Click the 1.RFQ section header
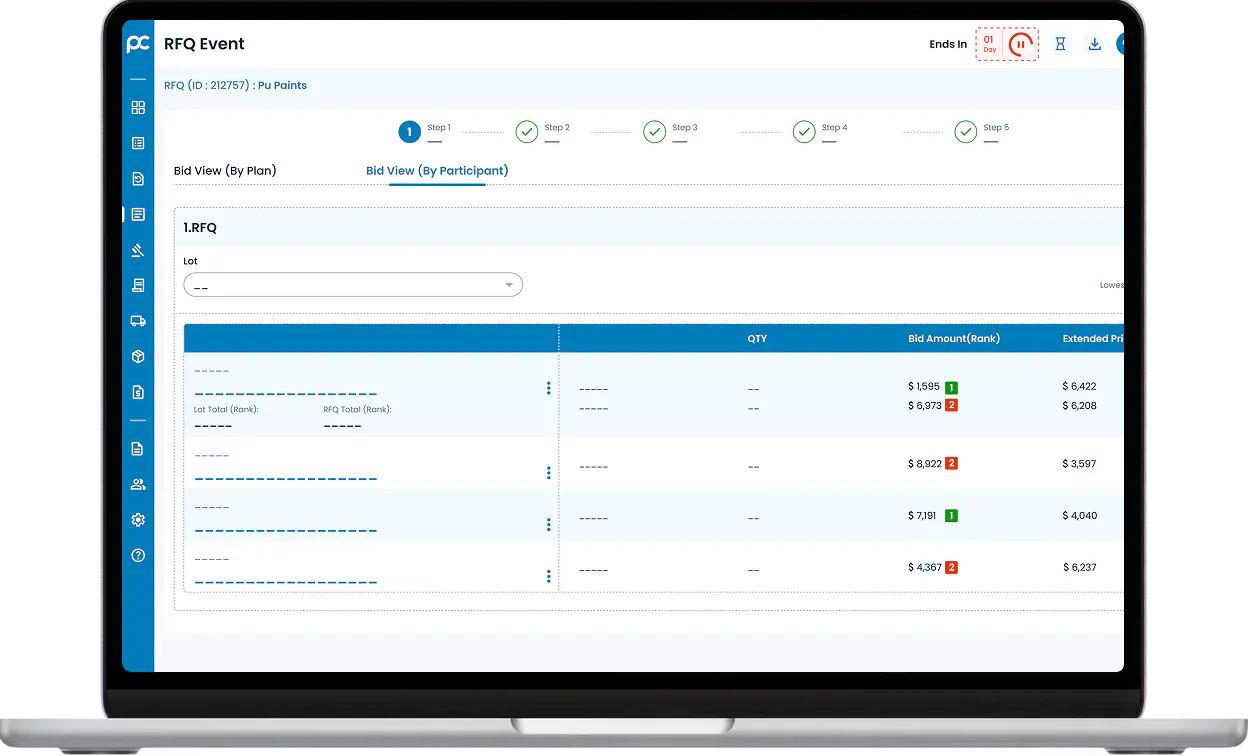 tap(200, 228)
